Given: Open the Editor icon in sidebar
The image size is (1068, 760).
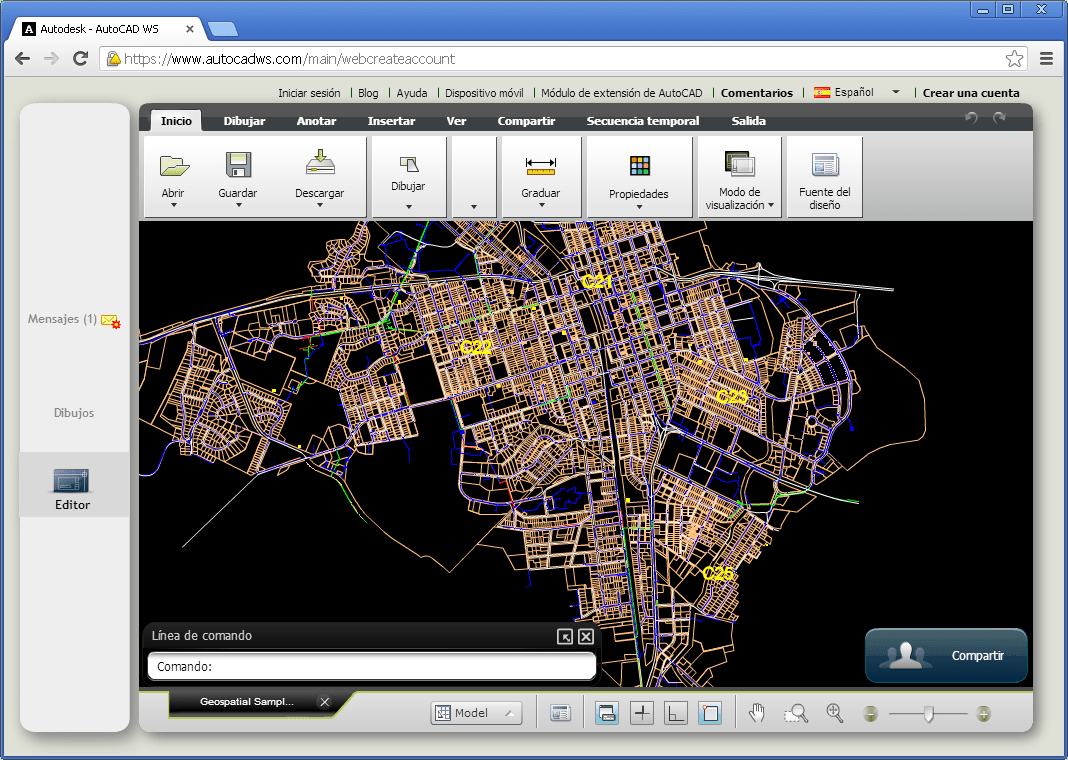Looking at the screenshot, I should tap(72, 481).
